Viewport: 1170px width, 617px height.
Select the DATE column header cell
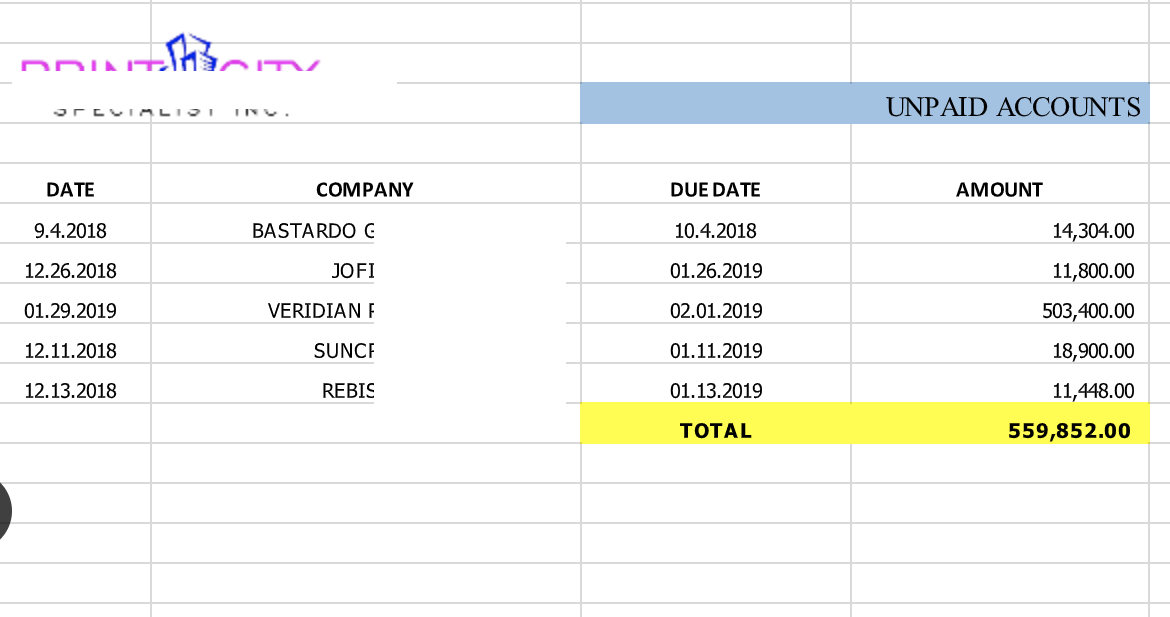(70, 190)
